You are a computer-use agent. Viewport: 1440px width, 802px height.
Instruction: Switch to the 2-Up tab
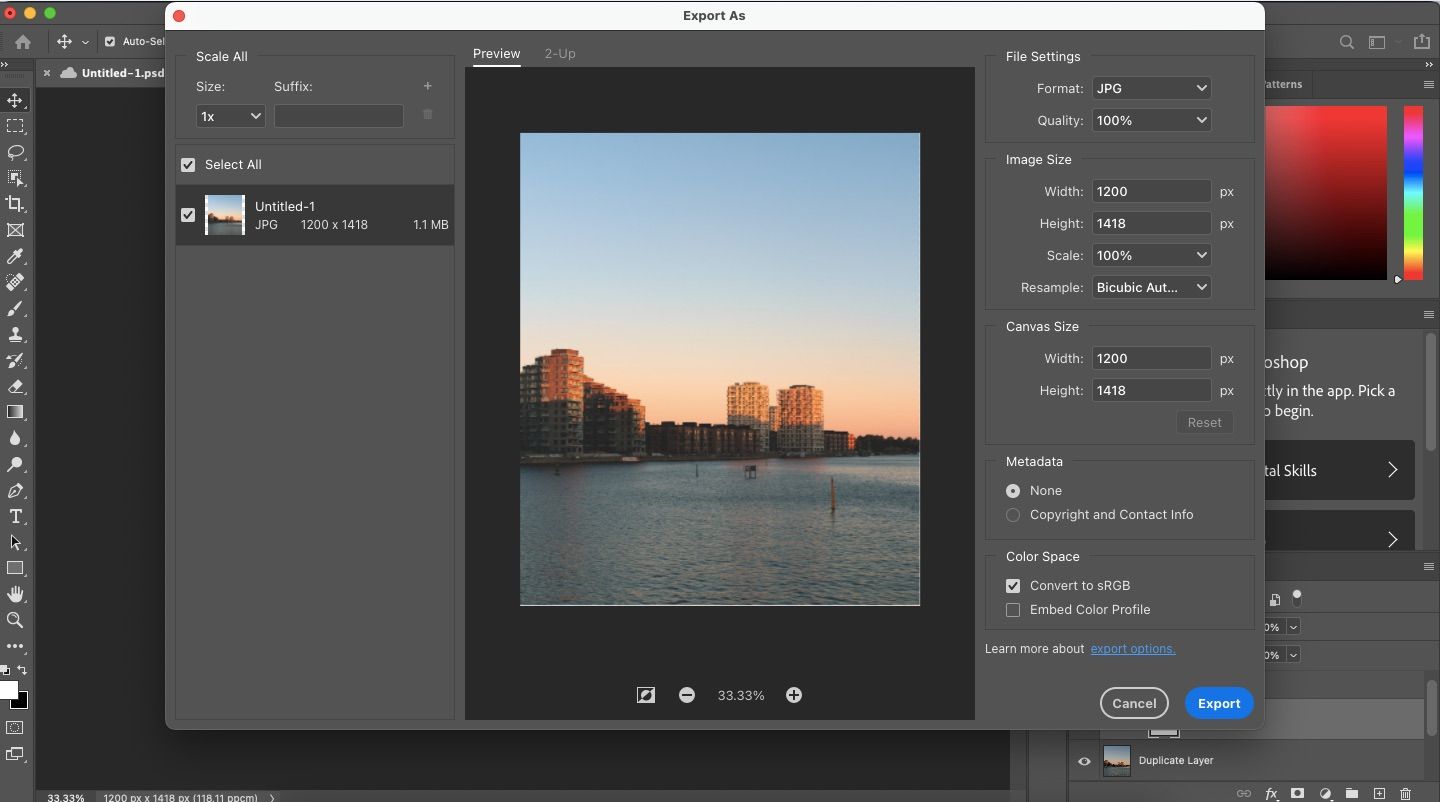(560, 54)
